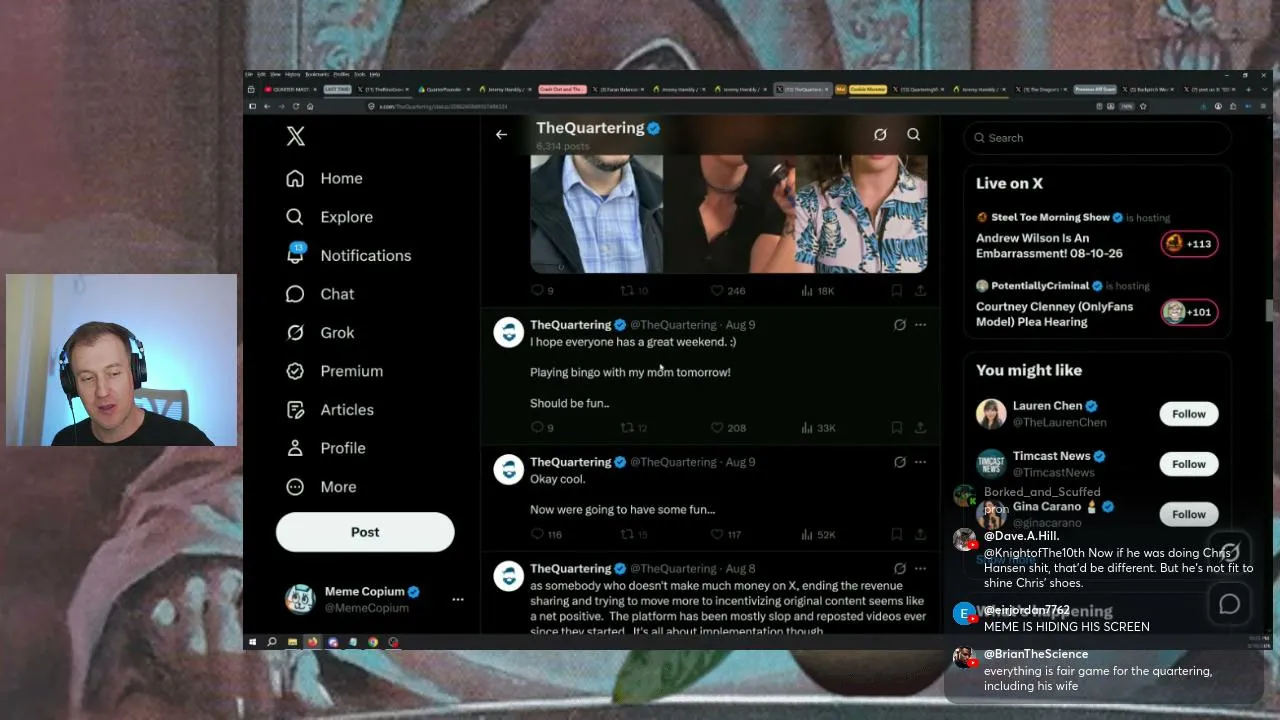Click the back arrow beside TheQuartering
Screen dimensions: 1280x720
pyautogui.click(x=501, y=134)
